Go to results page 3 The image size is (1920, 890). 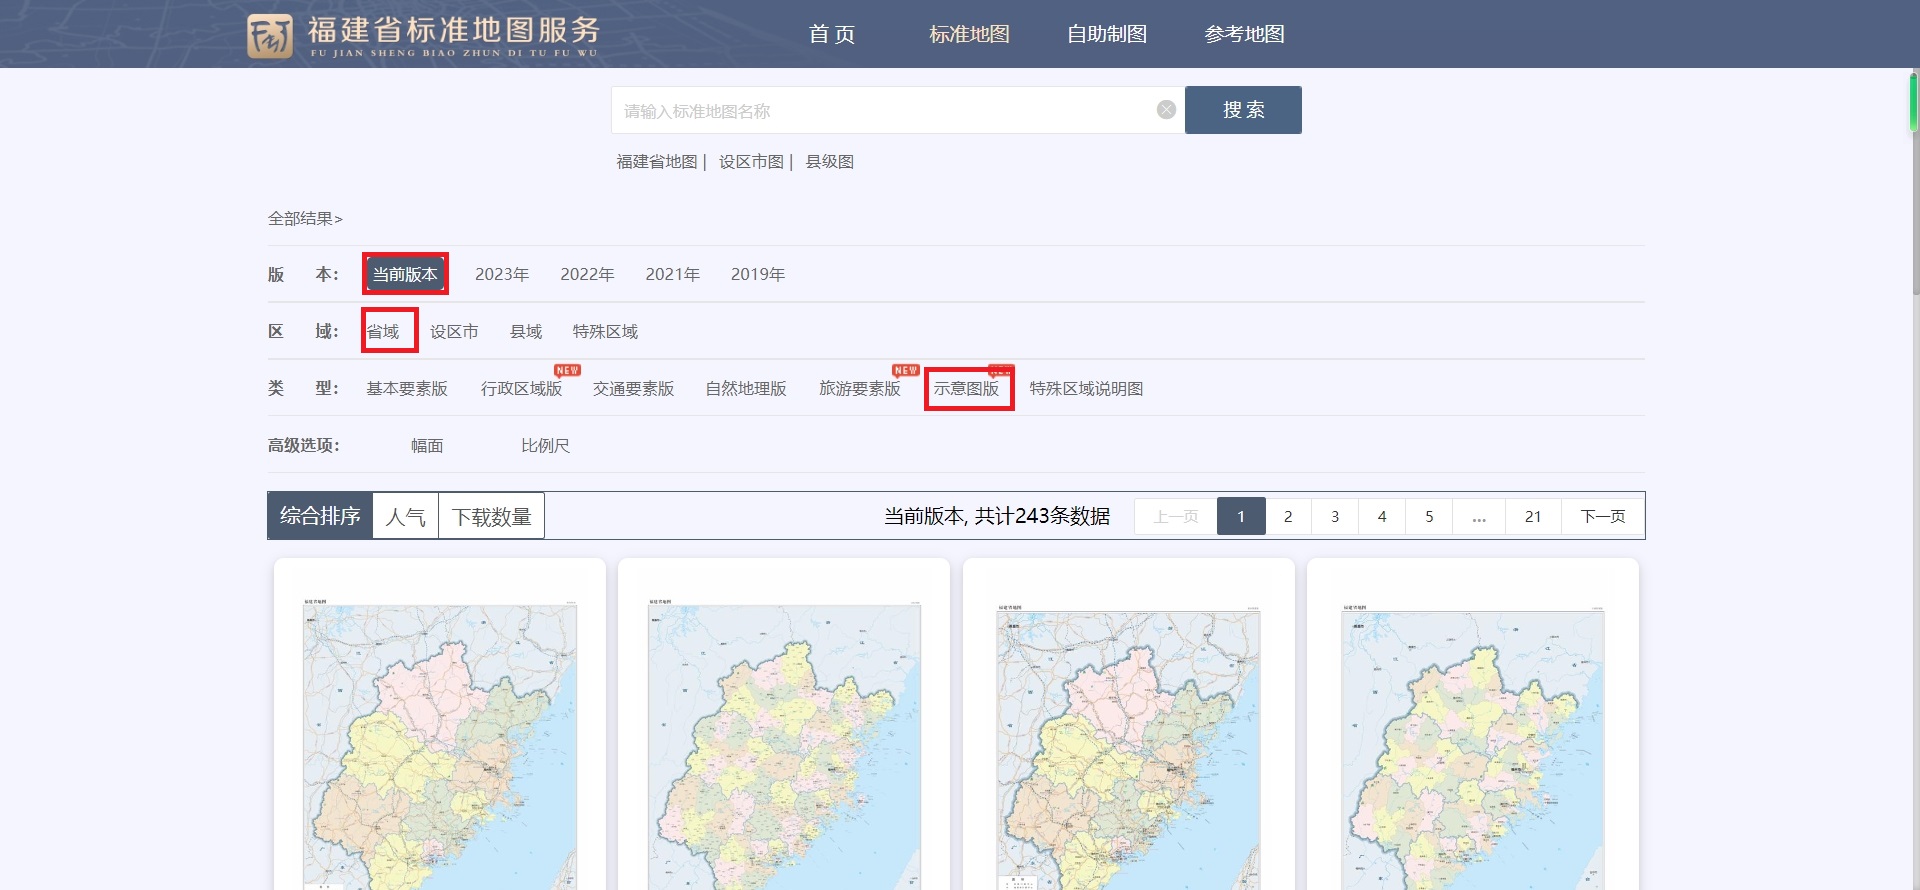pyautogui.click(x=1335, y=516)
